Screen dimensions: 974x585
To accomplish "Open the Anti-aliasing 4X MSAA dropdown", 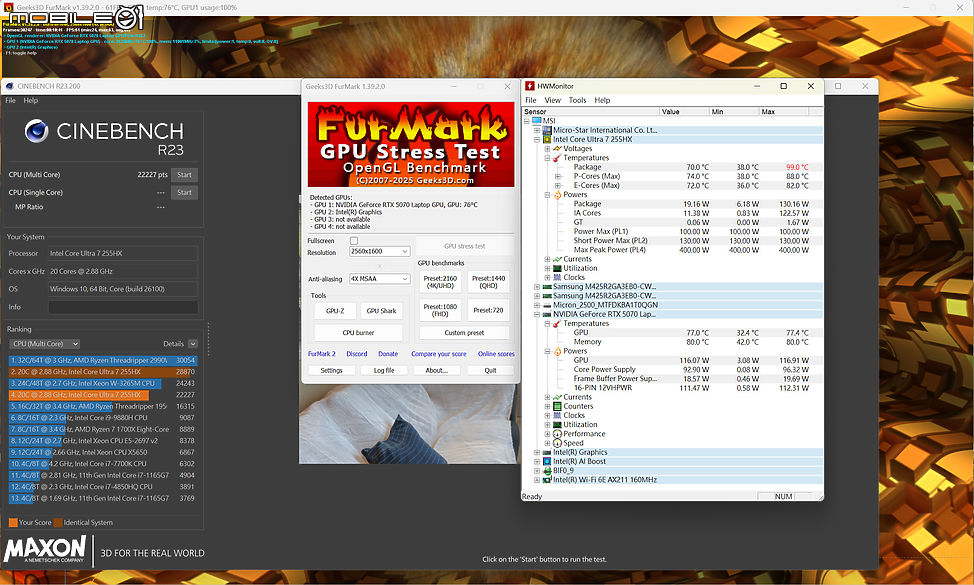I will click(380, 279).
